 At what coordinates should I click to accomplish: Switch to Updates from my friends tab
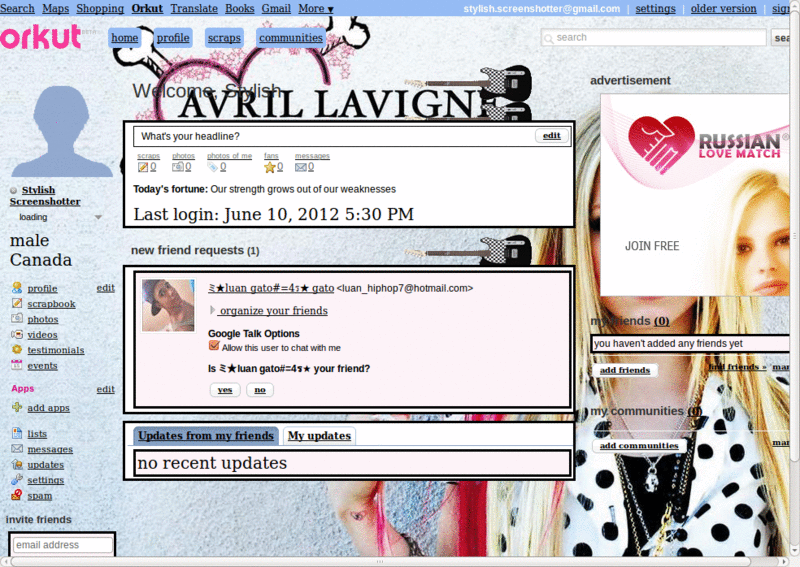click(206, 436)
